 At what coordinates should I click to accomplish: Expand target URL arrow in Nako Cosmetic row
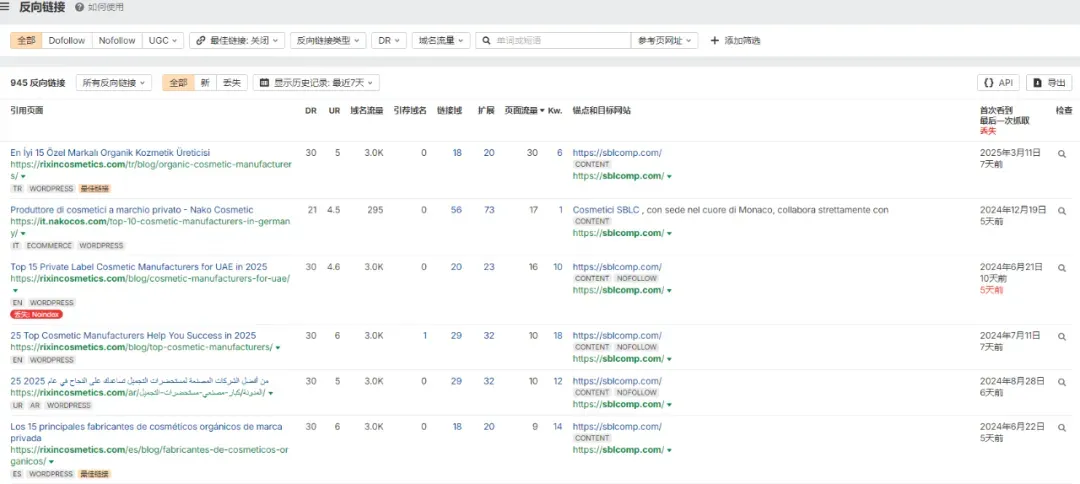pyautogui.click(x=669, y=233)
